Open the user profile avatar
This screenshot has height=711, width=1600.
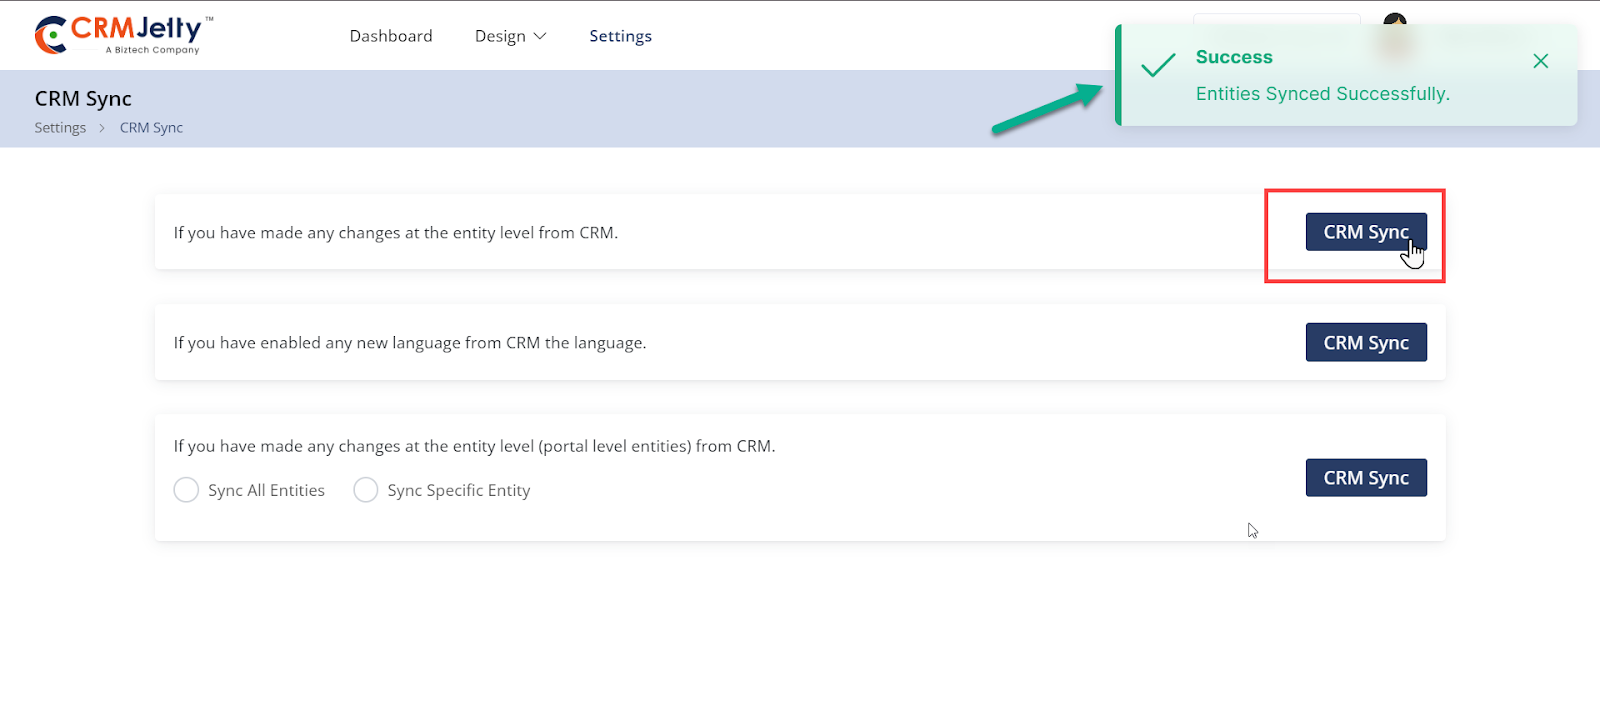point(1395,19)
